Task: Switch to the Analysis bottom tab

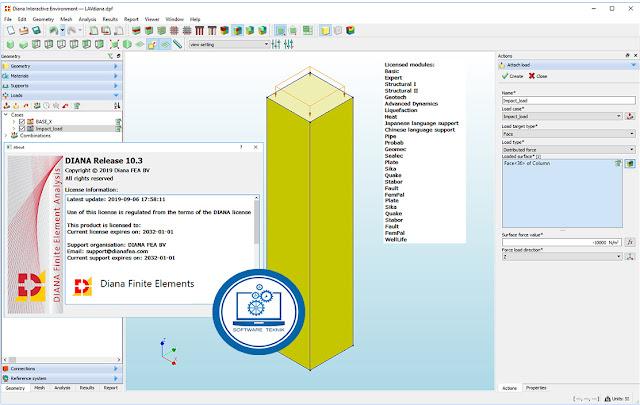Action: tap(62, 388)
